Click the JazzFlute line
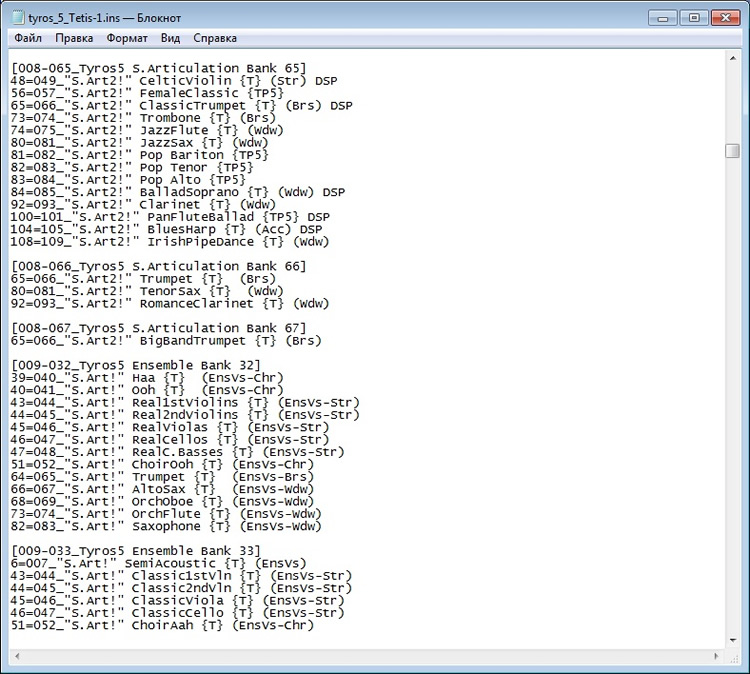The width and height of the screenshot is (750, 674). click(147, 131)
